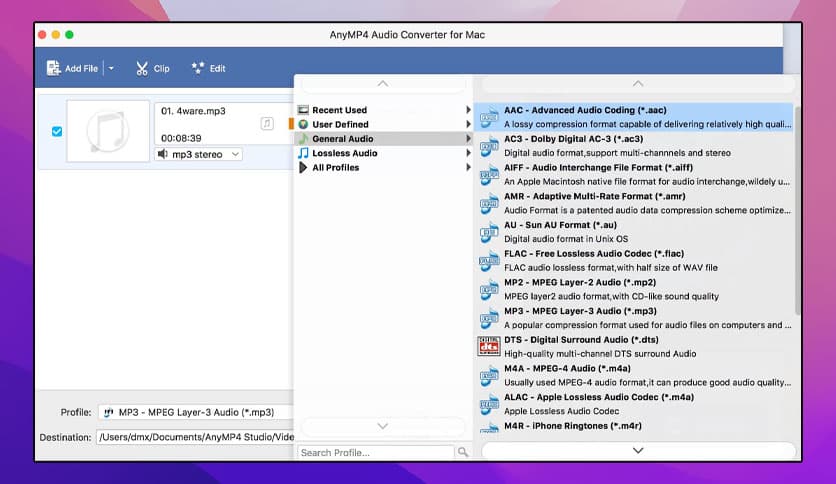
Task: Click the FLAC format icon
Action: click(x=488, y=261)
